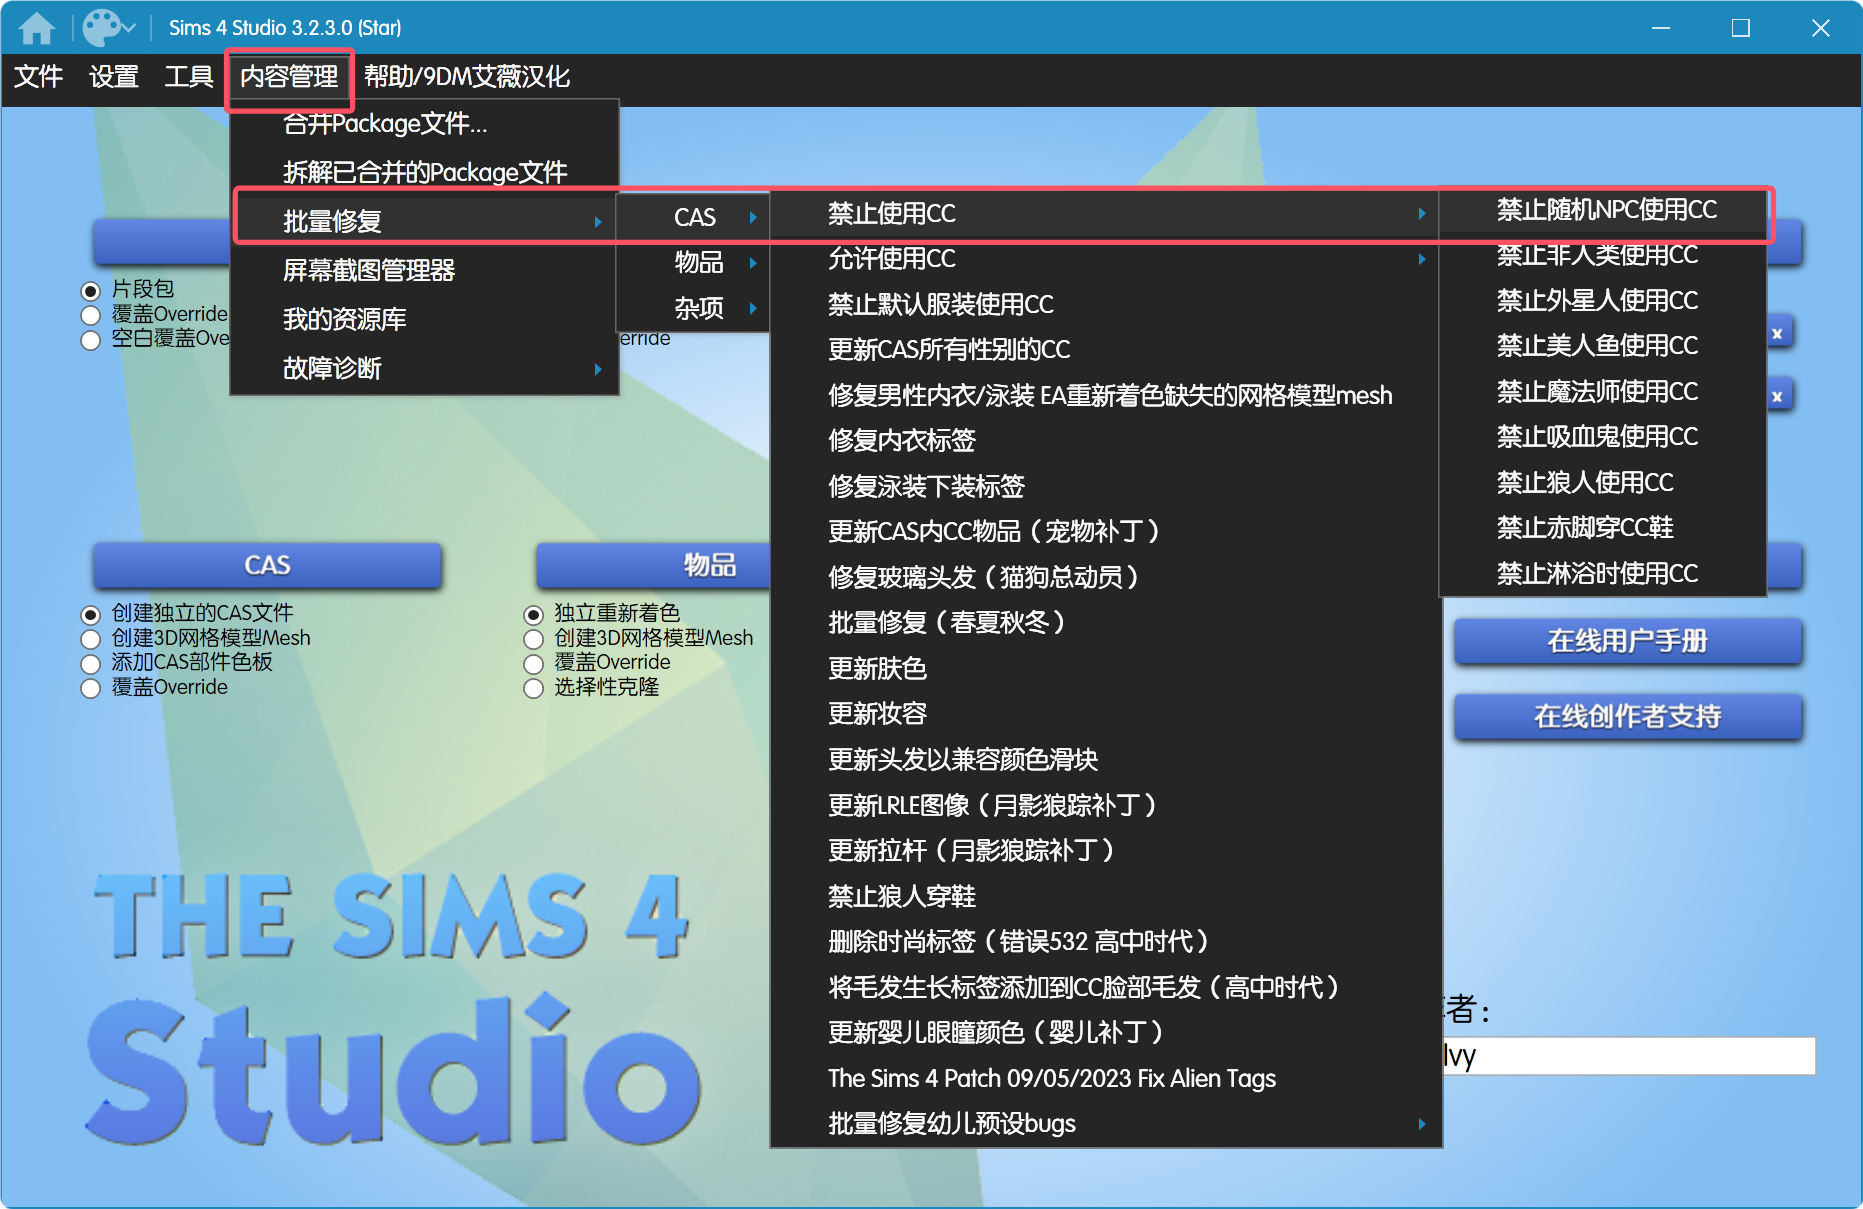Open 我的资源库 menu item

(x=424, y=319)
